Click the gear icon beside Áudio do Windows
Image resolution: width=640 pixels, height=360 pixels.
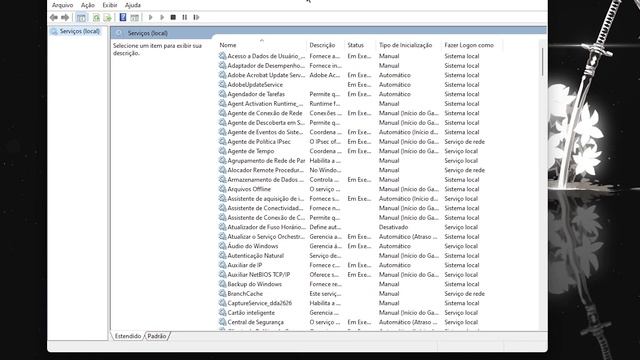click(x=222, y=246)
